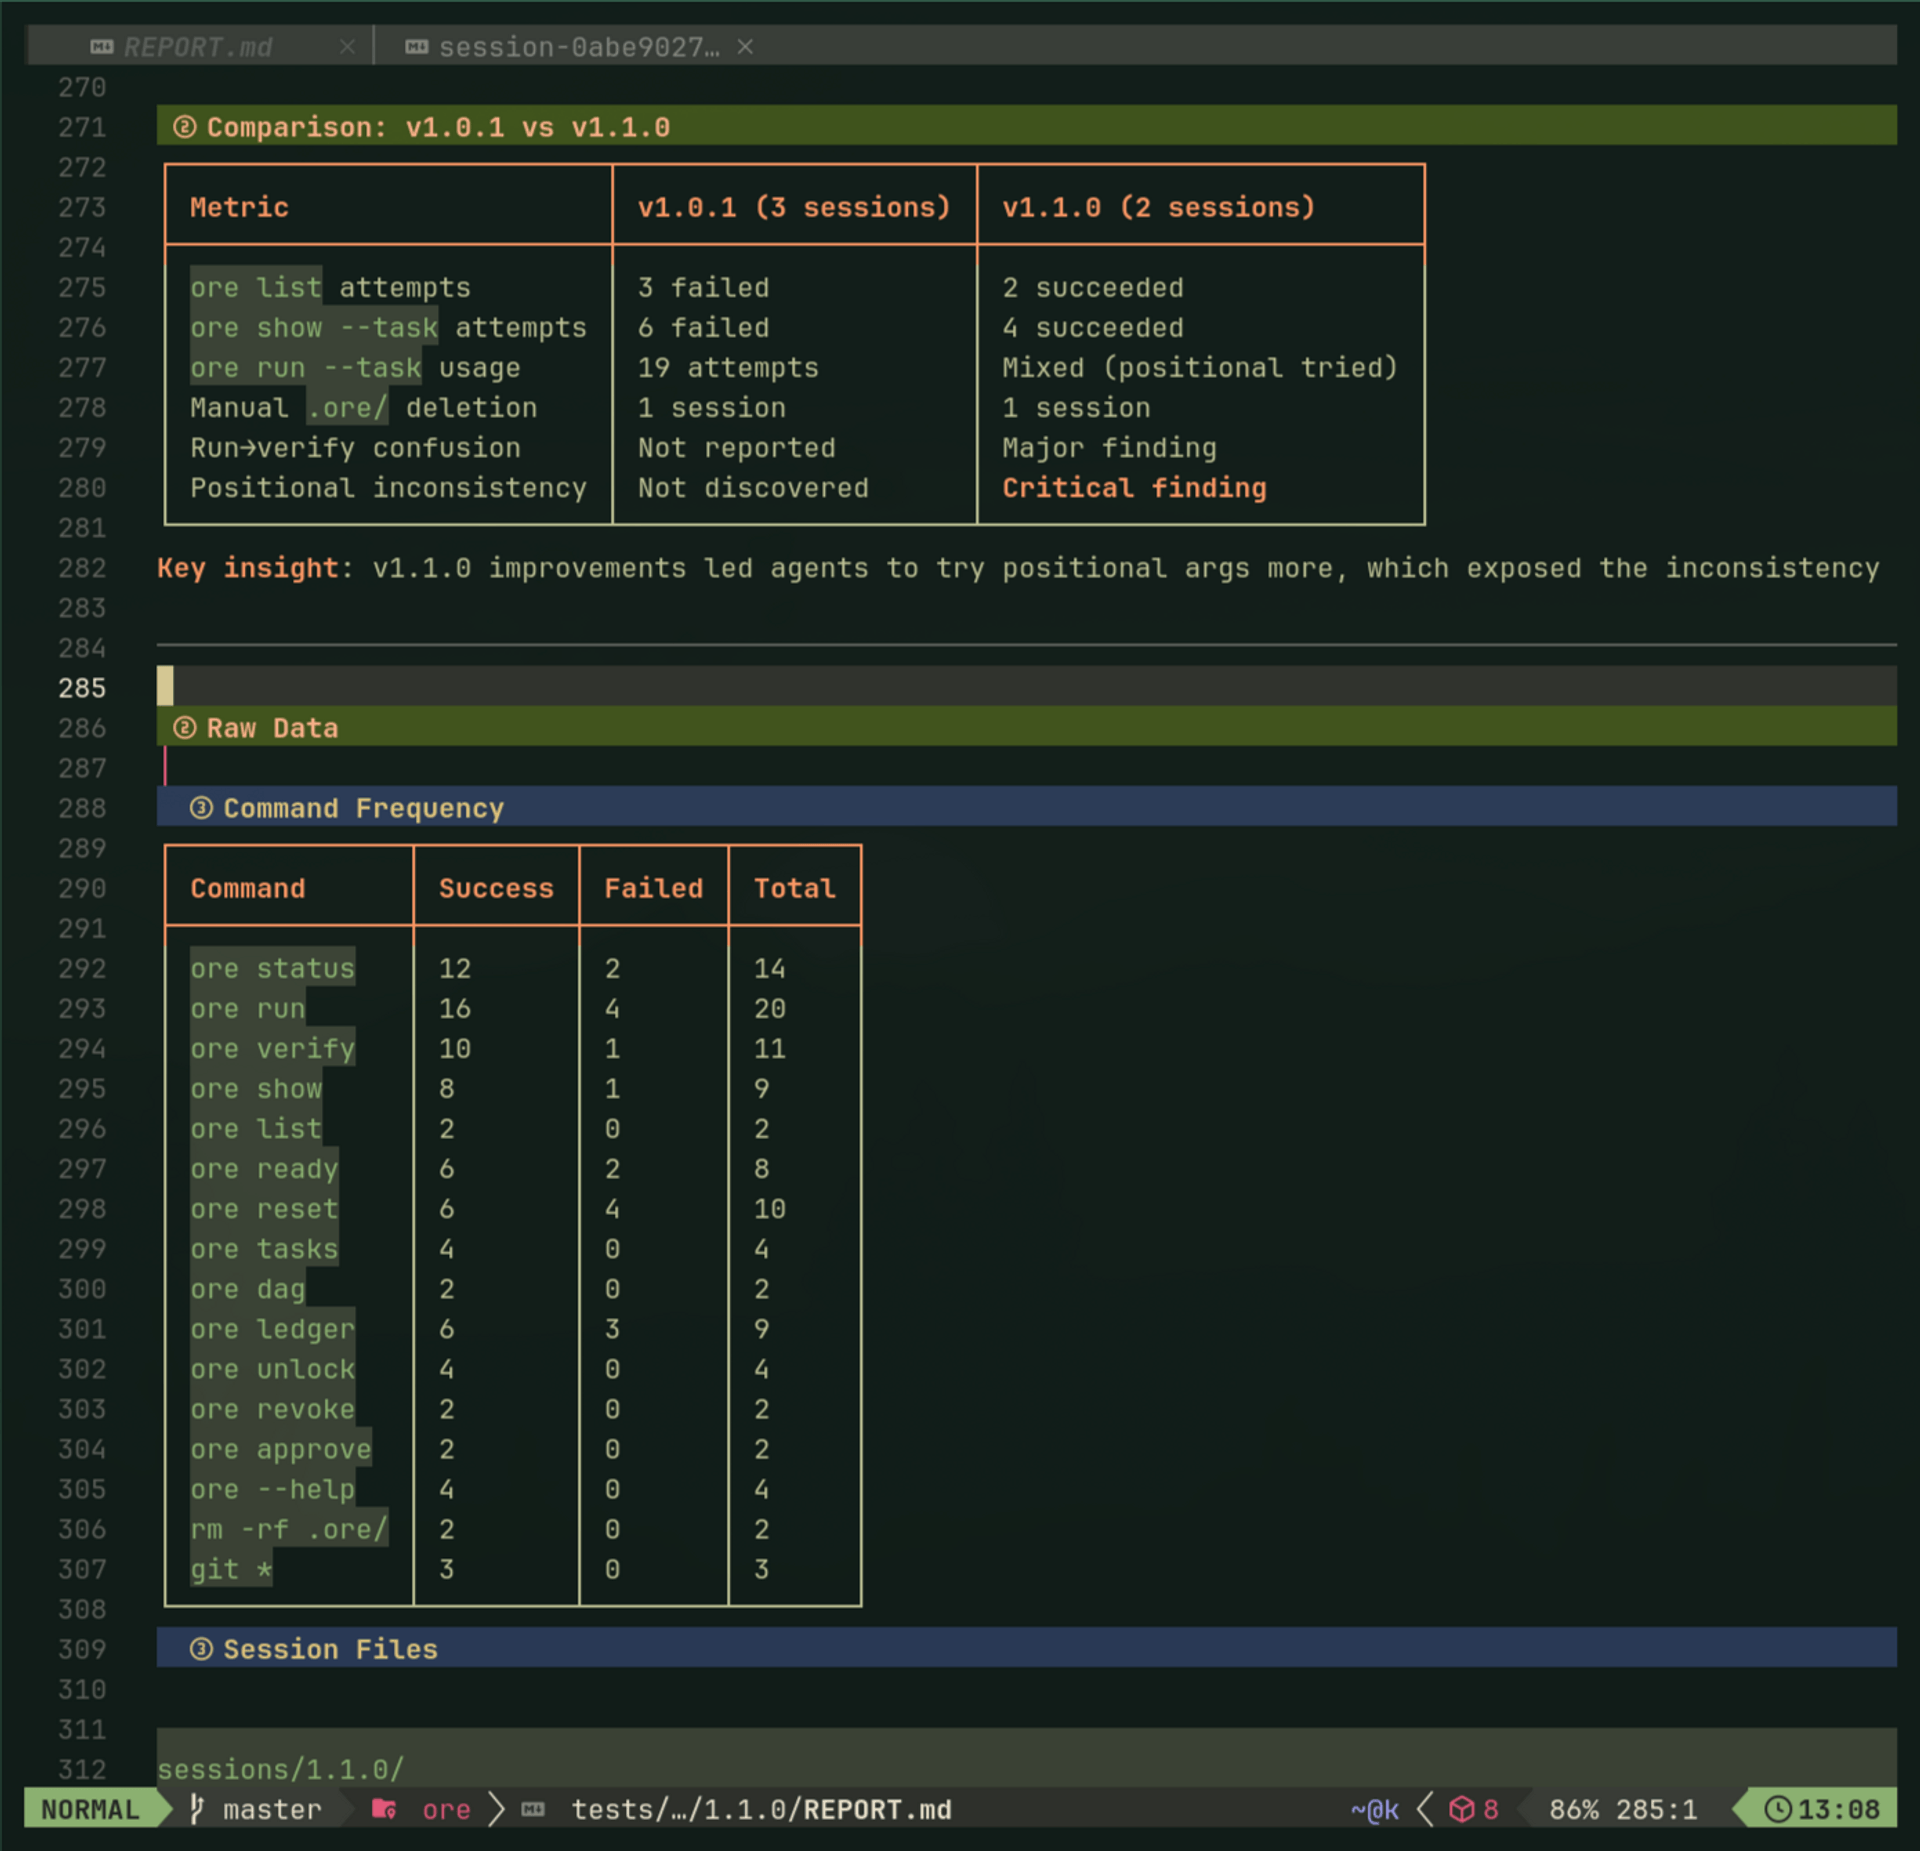Click the left angle bracket before the cube icon
This screenshot has height=1851, width=1920.
1424,1810
